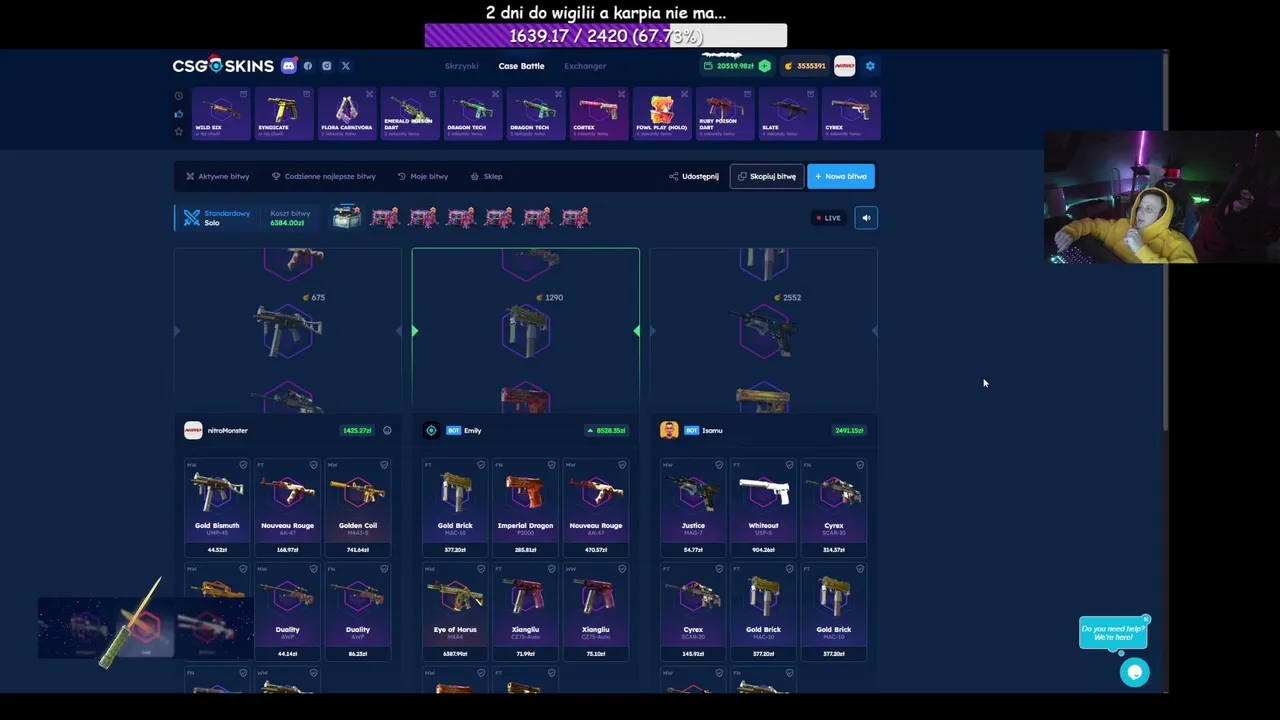Click the shield icon on Eye of Horus card
1280x720 pixels.
pos(481,569)
